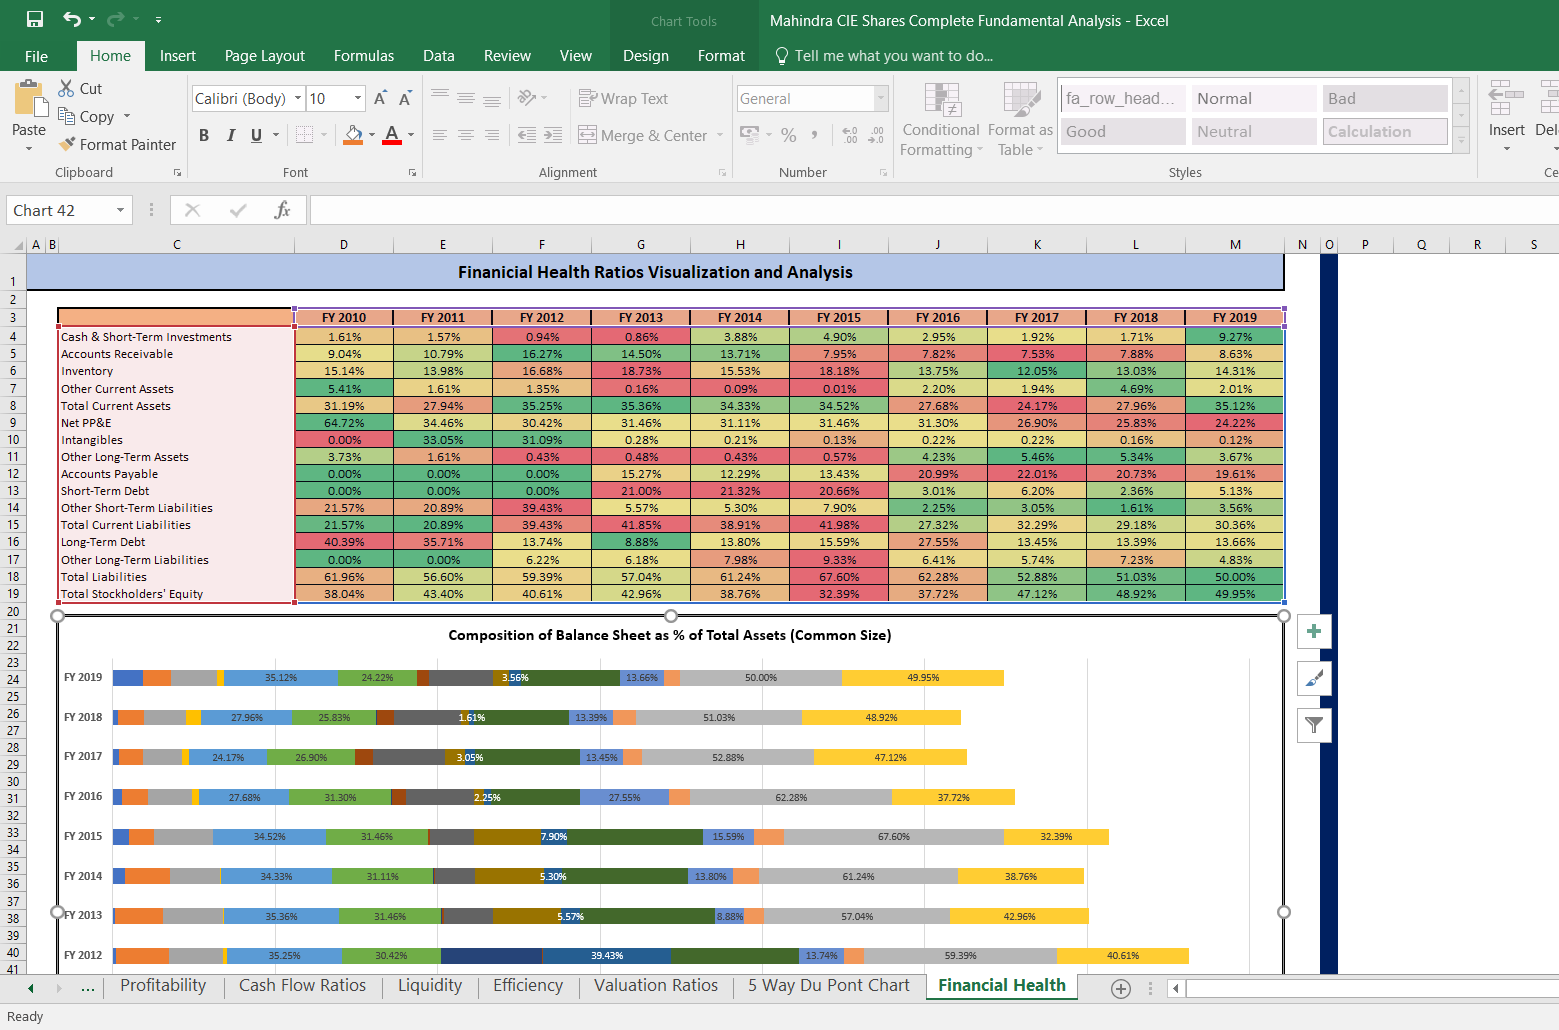
Task: Click the Merge & Center button
Action: tap(644, 135)
